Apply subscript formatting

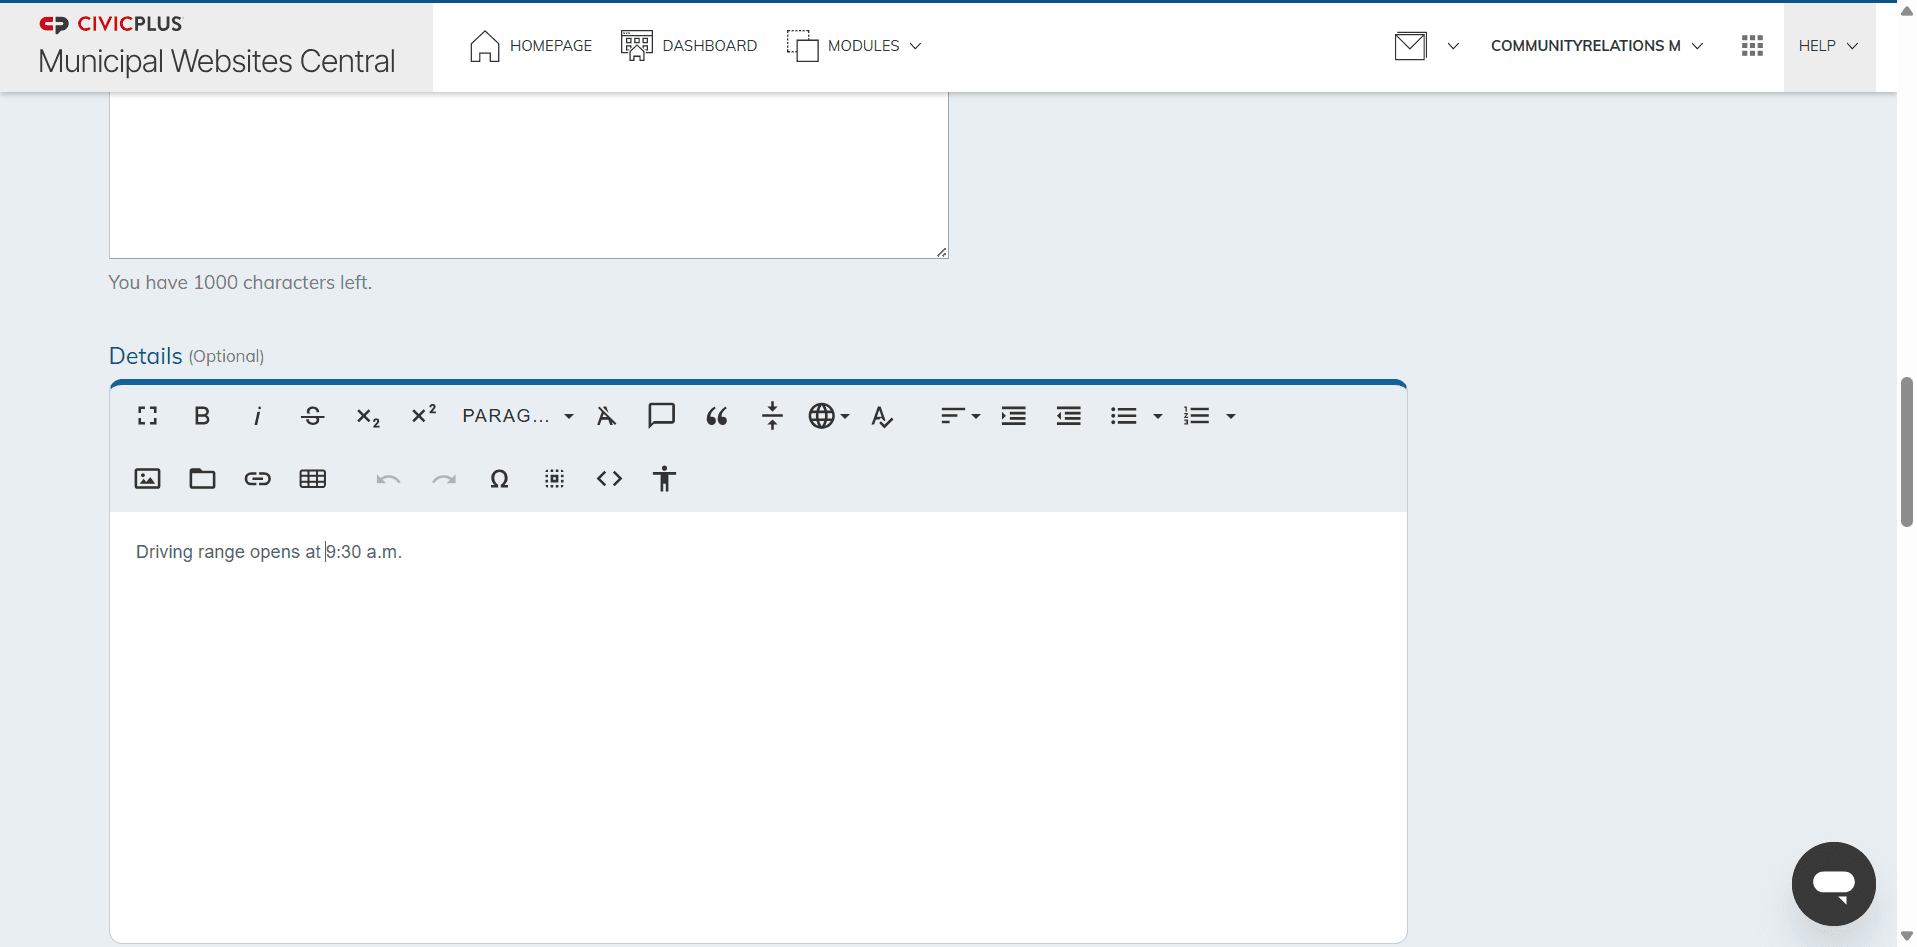(368, 416)
